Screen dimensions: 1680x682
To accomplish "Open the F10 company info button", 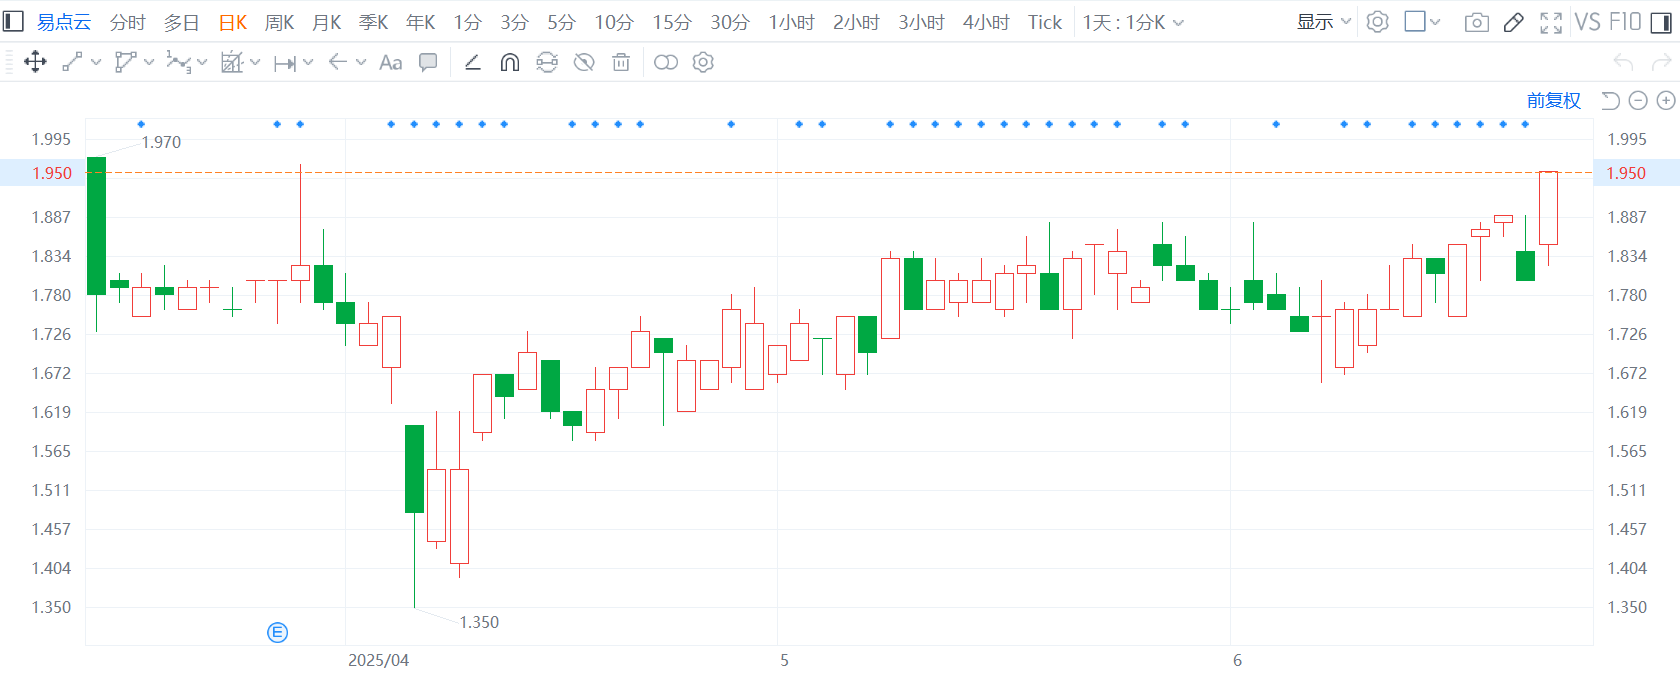I will point(1625,22).
